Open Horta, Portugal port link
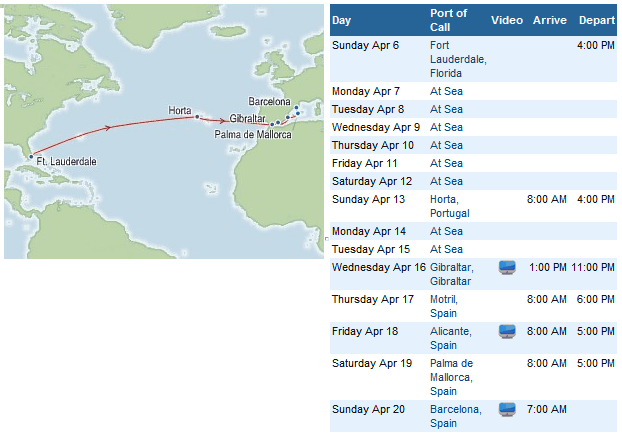 [449, 206]
